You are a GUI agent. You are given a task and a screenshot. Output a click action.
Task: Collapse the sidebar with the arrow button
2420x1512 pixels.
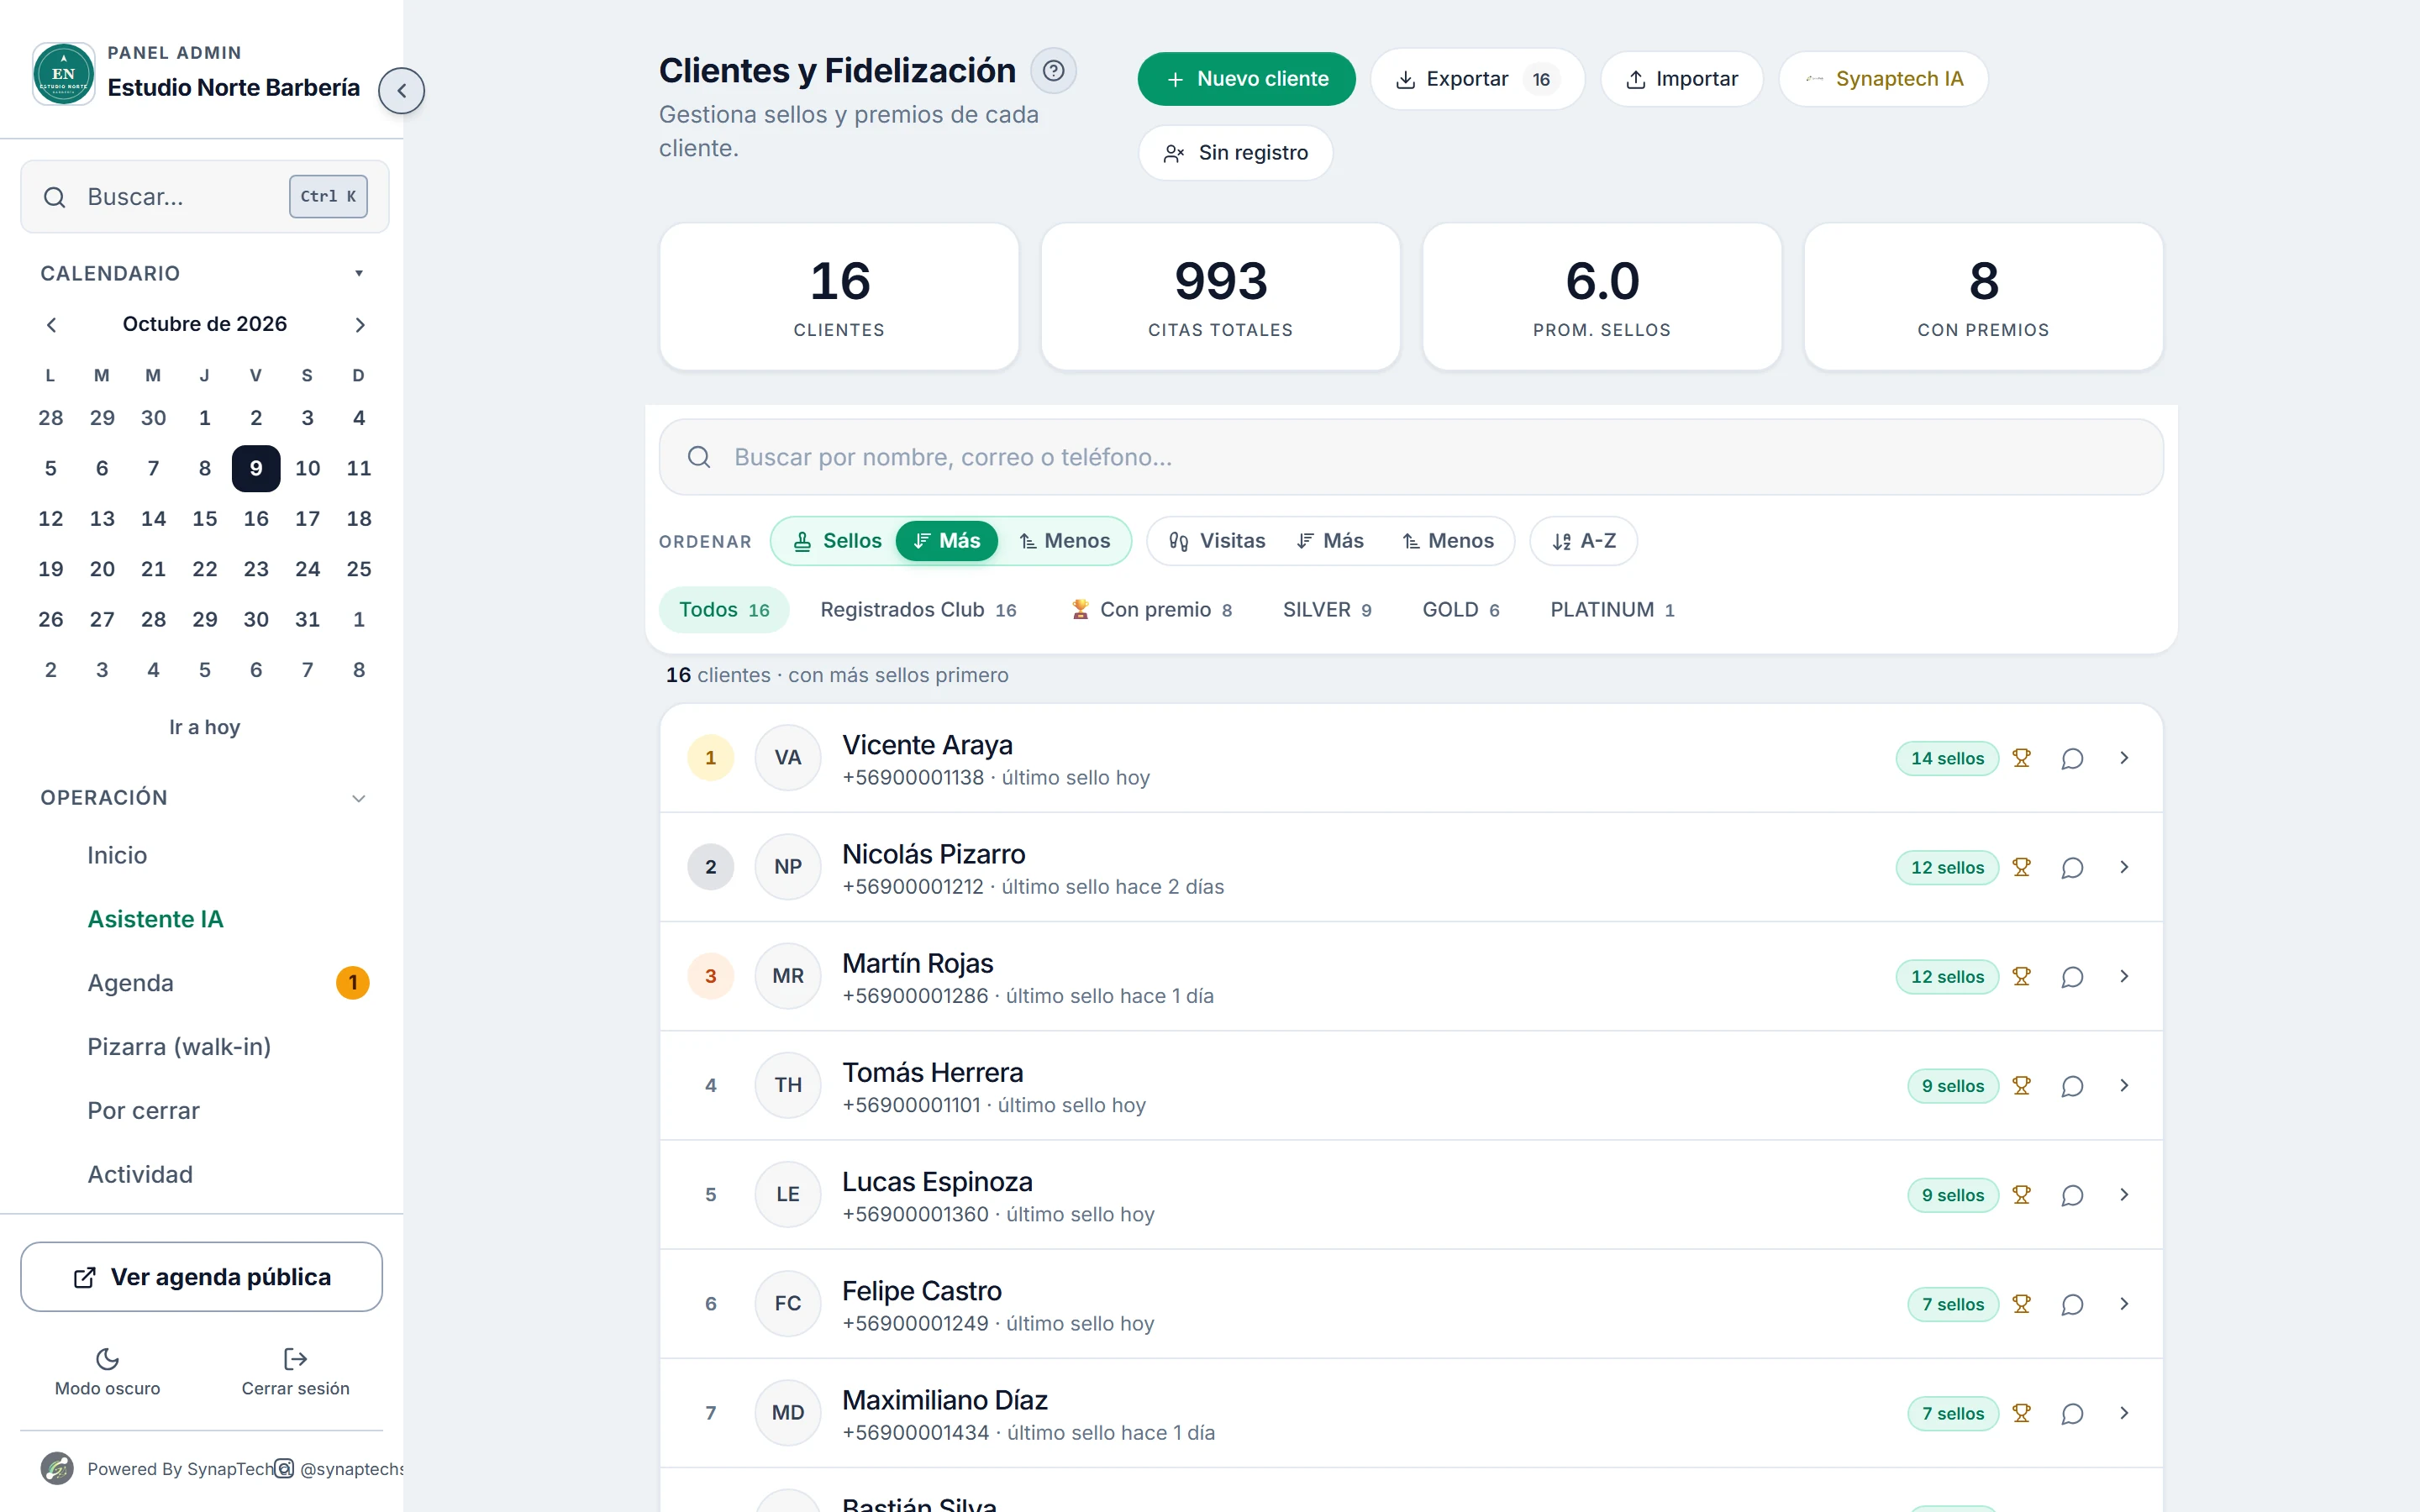401,90
